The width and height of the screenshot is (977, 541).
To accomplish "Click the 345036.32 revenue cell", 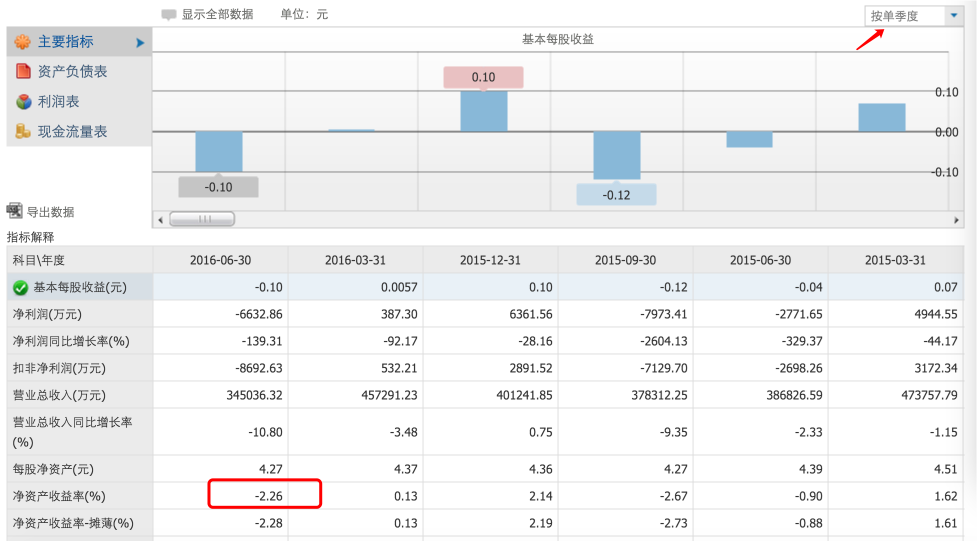I will tap(221, 395).
